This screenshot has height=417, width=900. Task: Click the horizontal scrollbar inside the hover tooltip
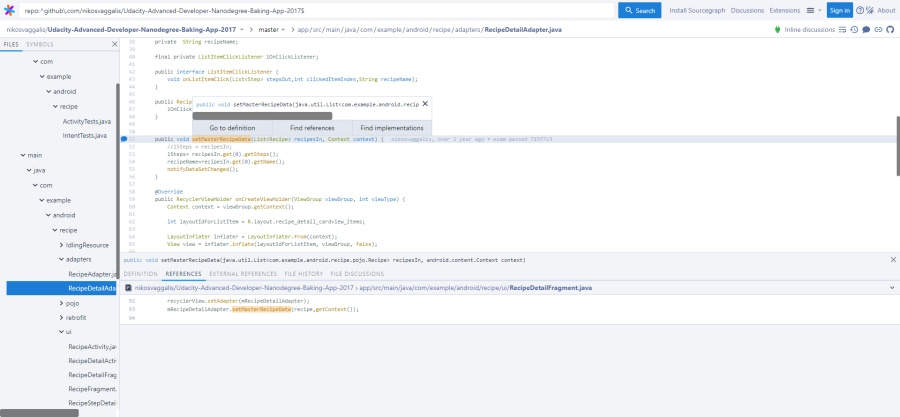(262, 116)
